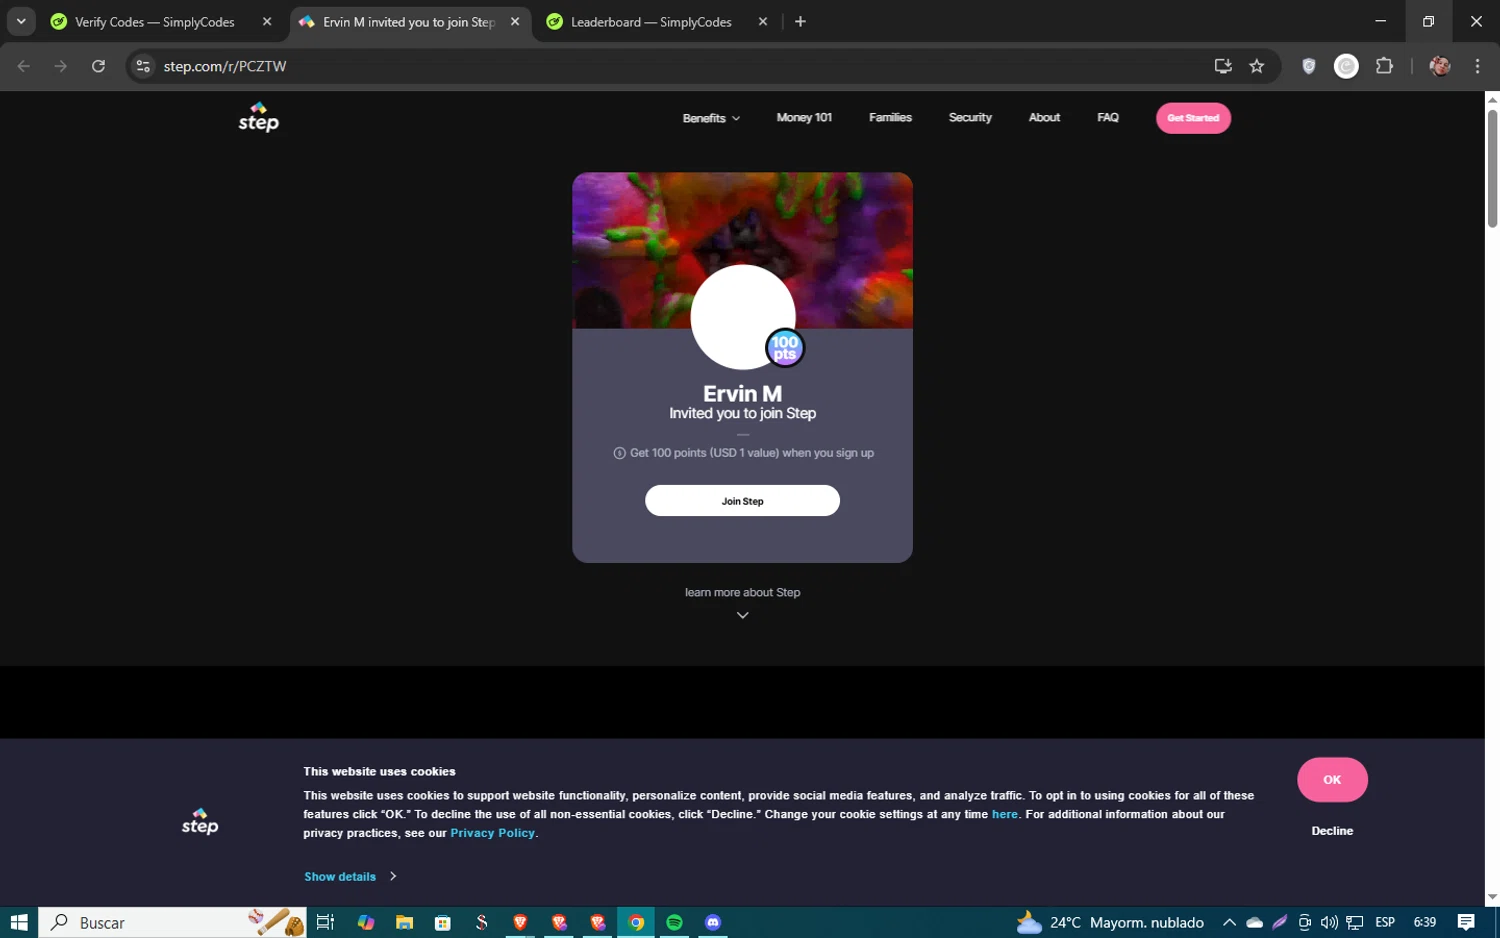1500x938 pixels.
Task: Click the Step logo in the header
Action: click(x=258, y=117)
